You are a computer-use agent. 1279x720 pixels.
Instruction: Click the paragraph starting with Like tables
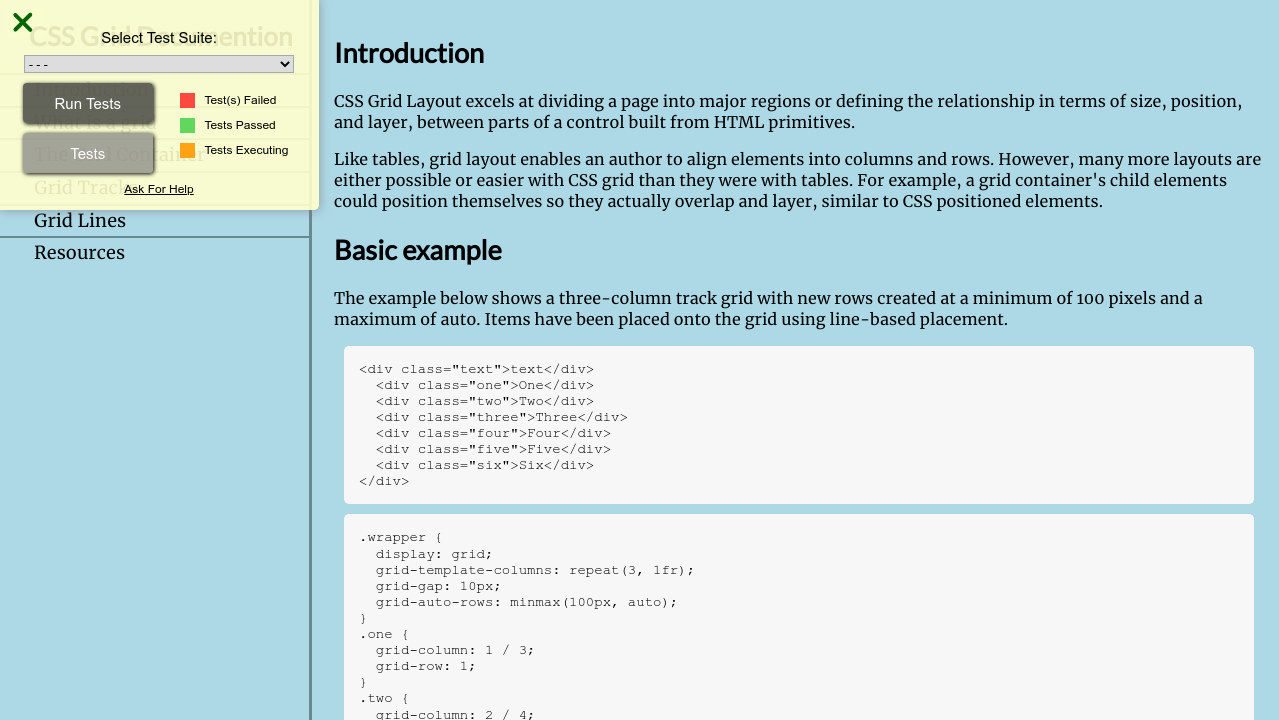coord(797,180)
